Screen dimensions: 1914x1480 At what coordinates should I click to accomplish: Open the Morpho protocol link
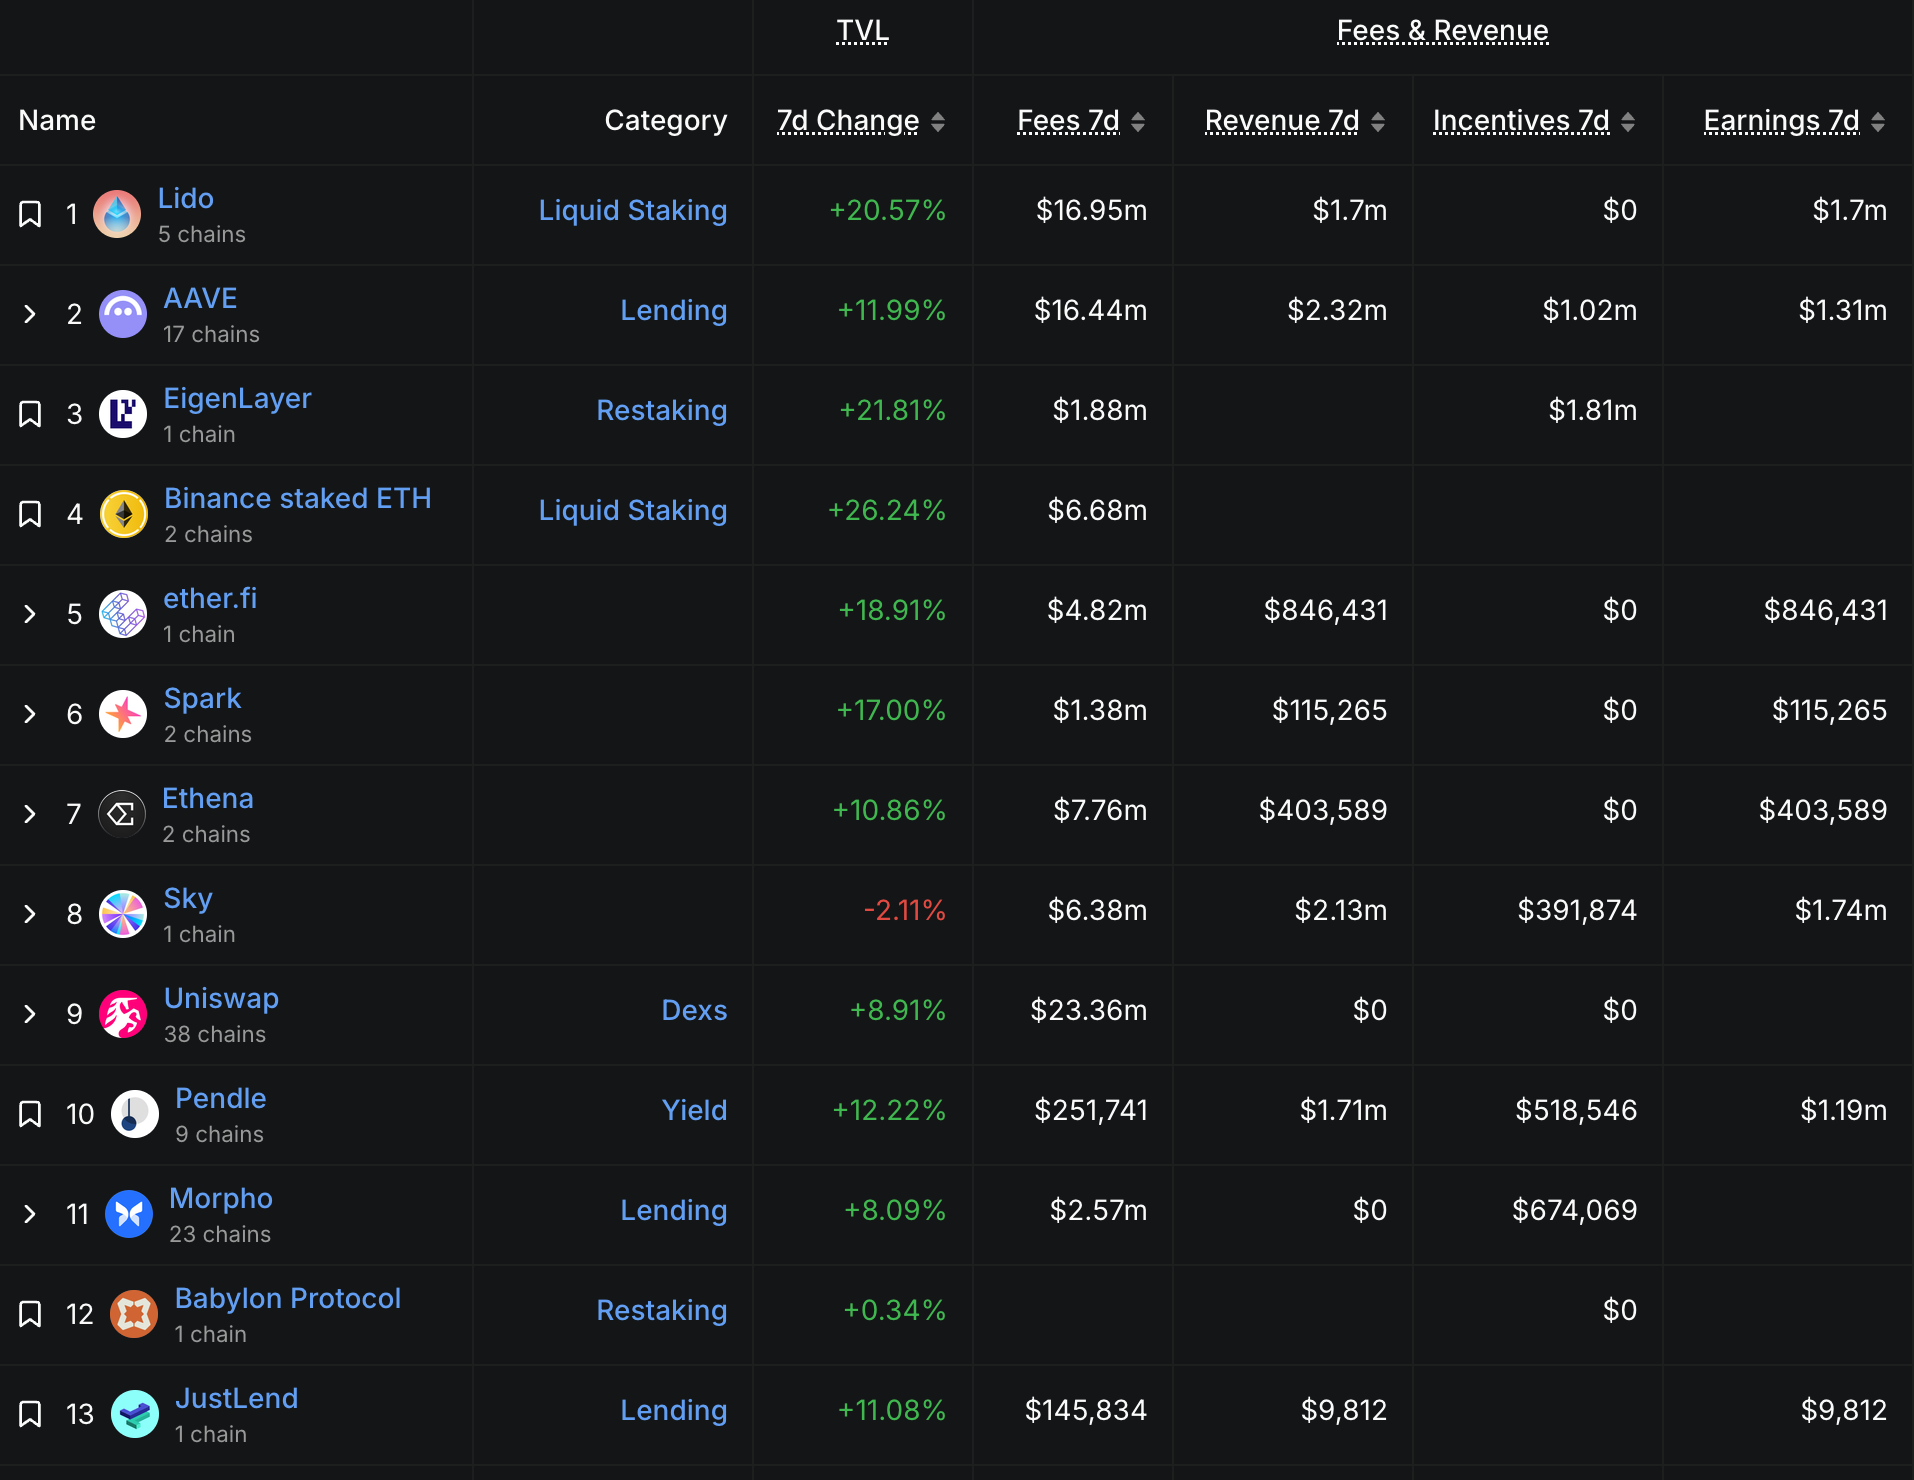[x=221, y=1198]
